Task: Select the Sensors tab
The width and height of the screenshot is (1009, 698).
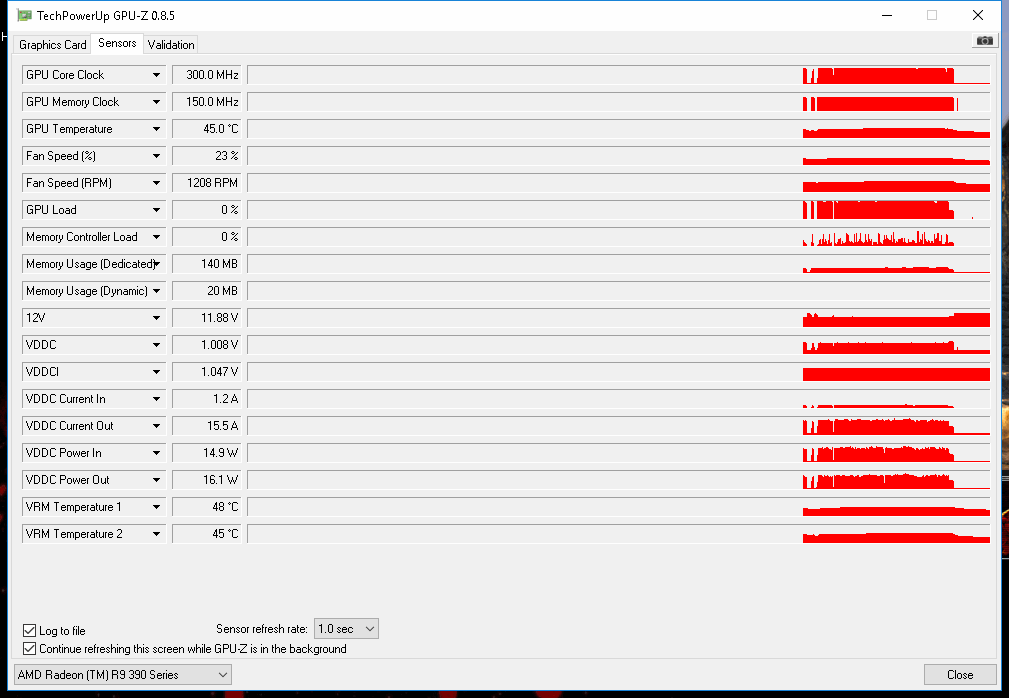Action: 117,43
